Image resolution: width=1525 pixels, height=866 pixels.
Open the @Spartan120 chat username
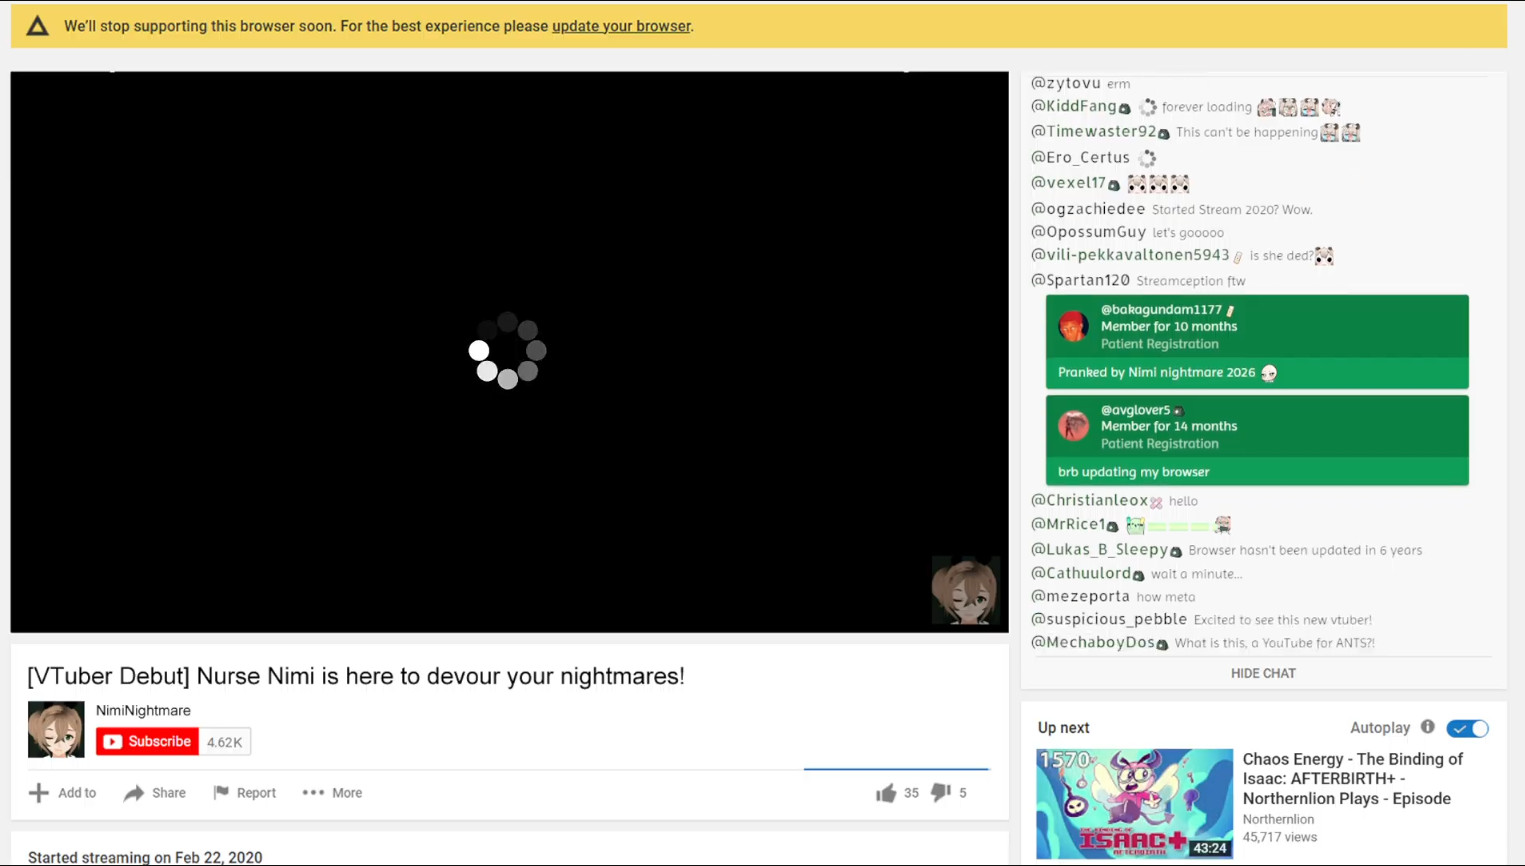(1080, 280)
